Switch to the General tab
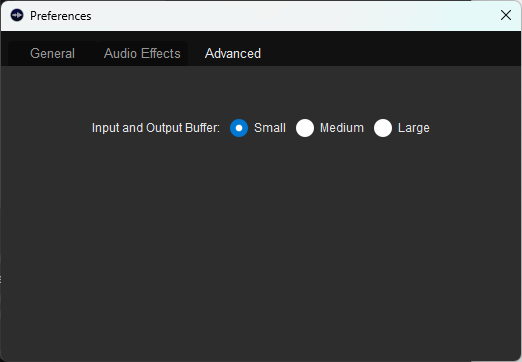 point(52,53)
